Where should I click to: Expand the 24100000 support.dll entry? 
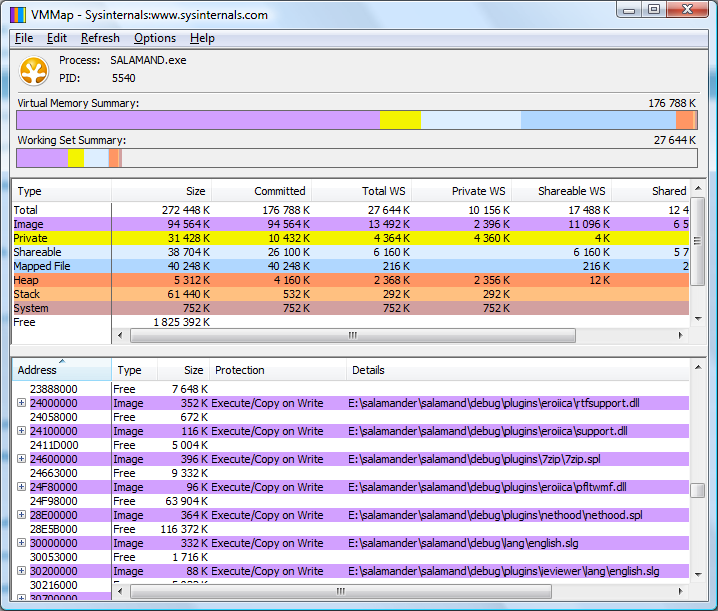(21, 431)
